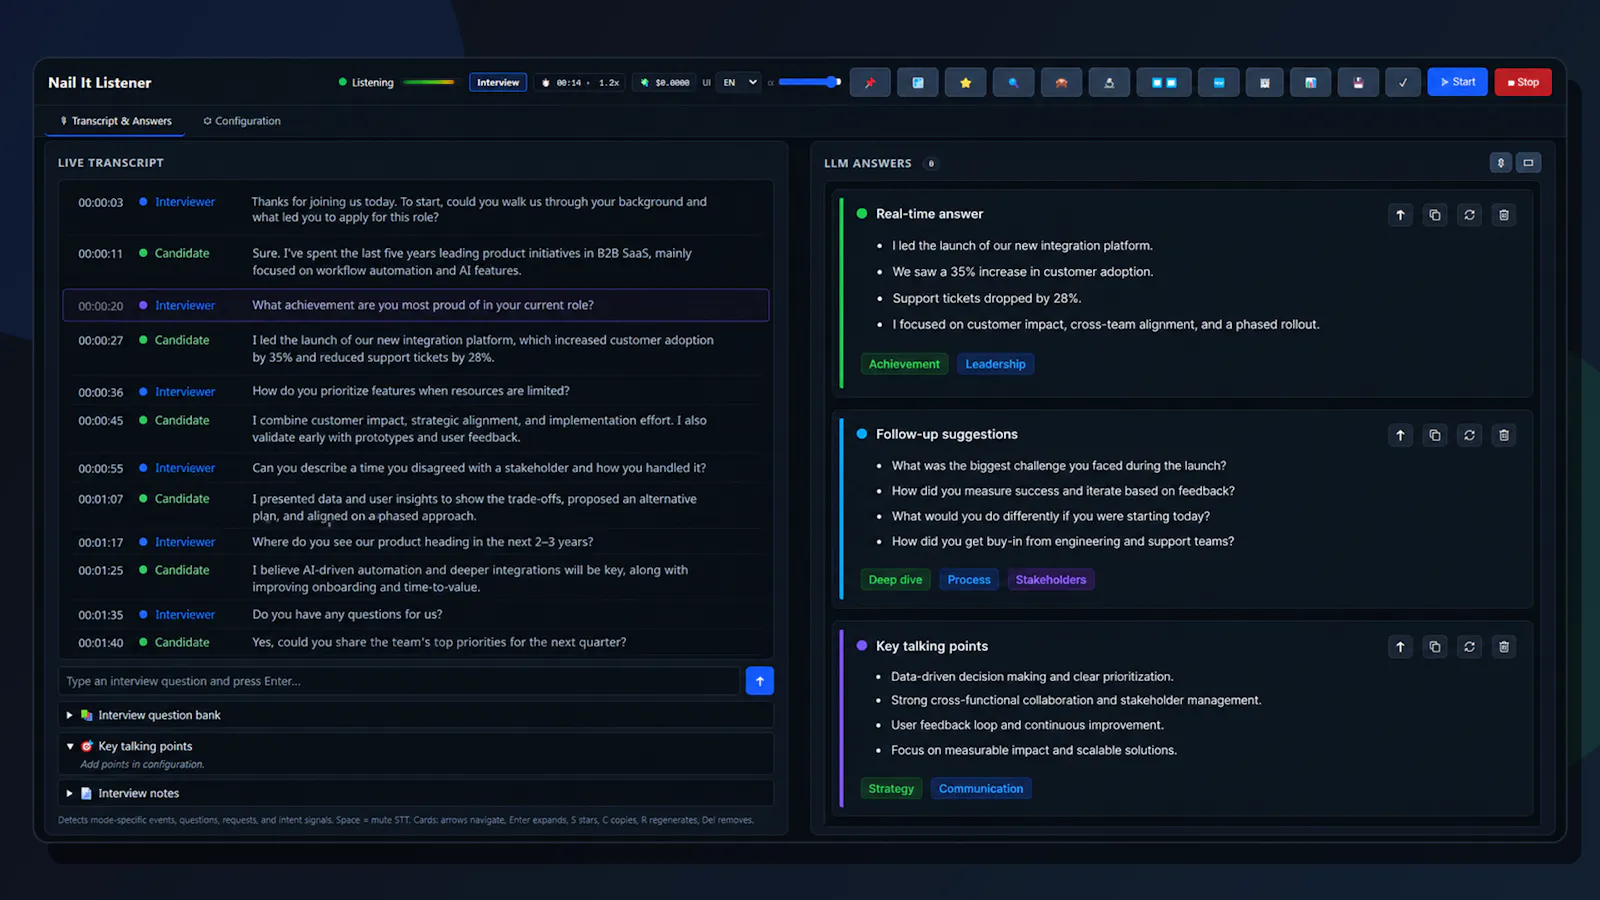
Task: Click the vertical expand icon in LLM Answers header
Action: tap(1501, 163)
